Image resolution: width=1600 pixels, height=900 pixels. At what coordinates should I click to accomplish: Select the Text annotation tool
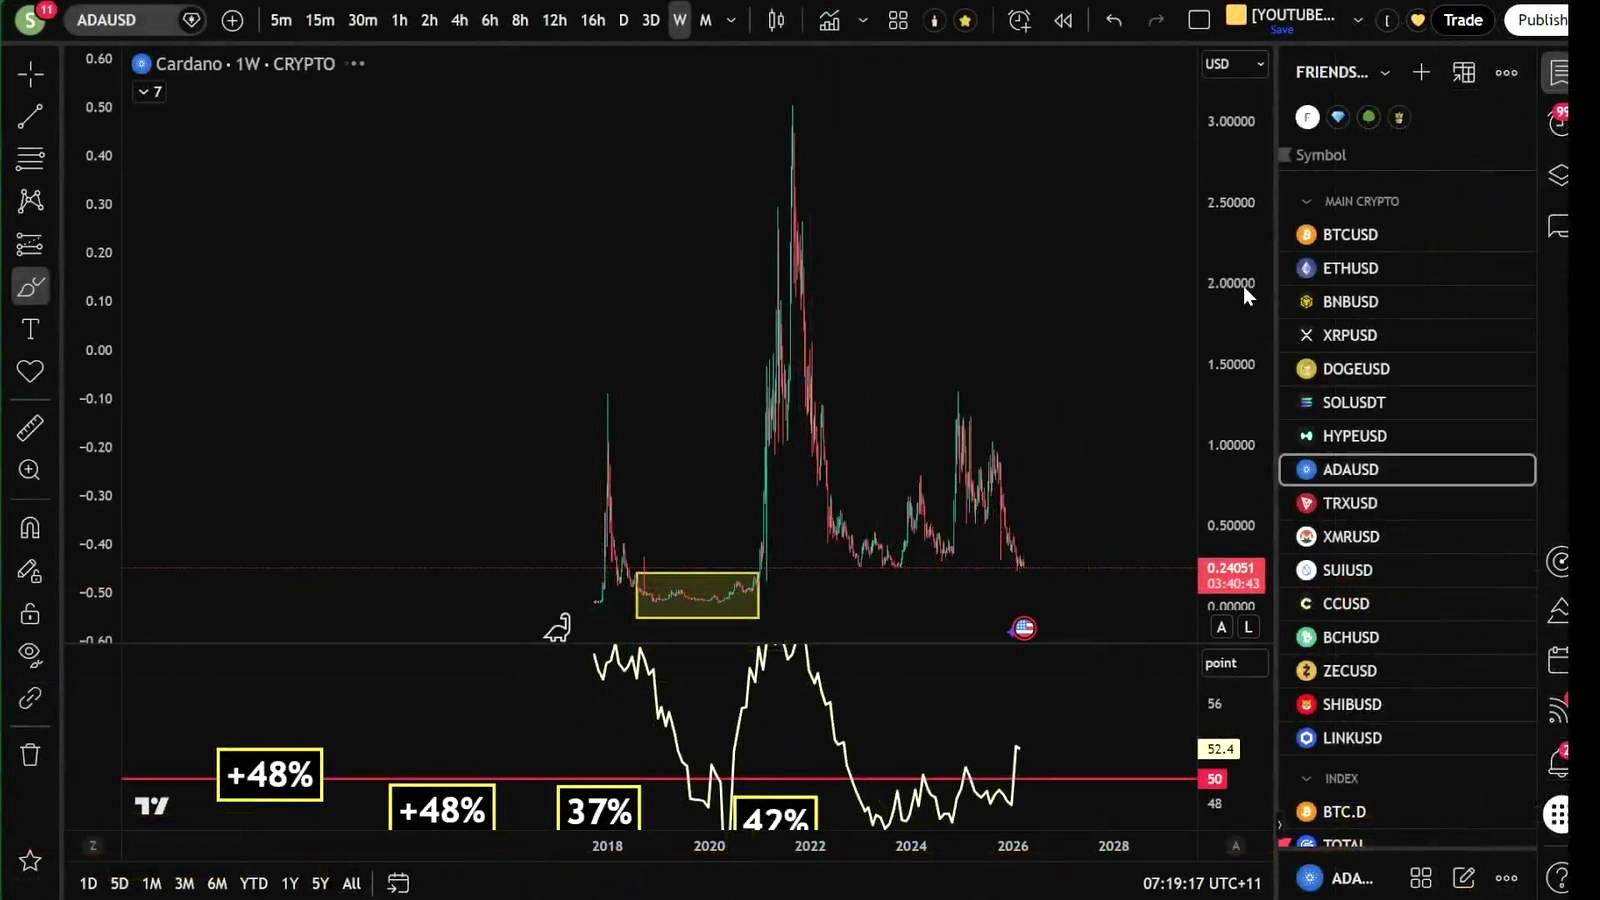pos(30,329)
